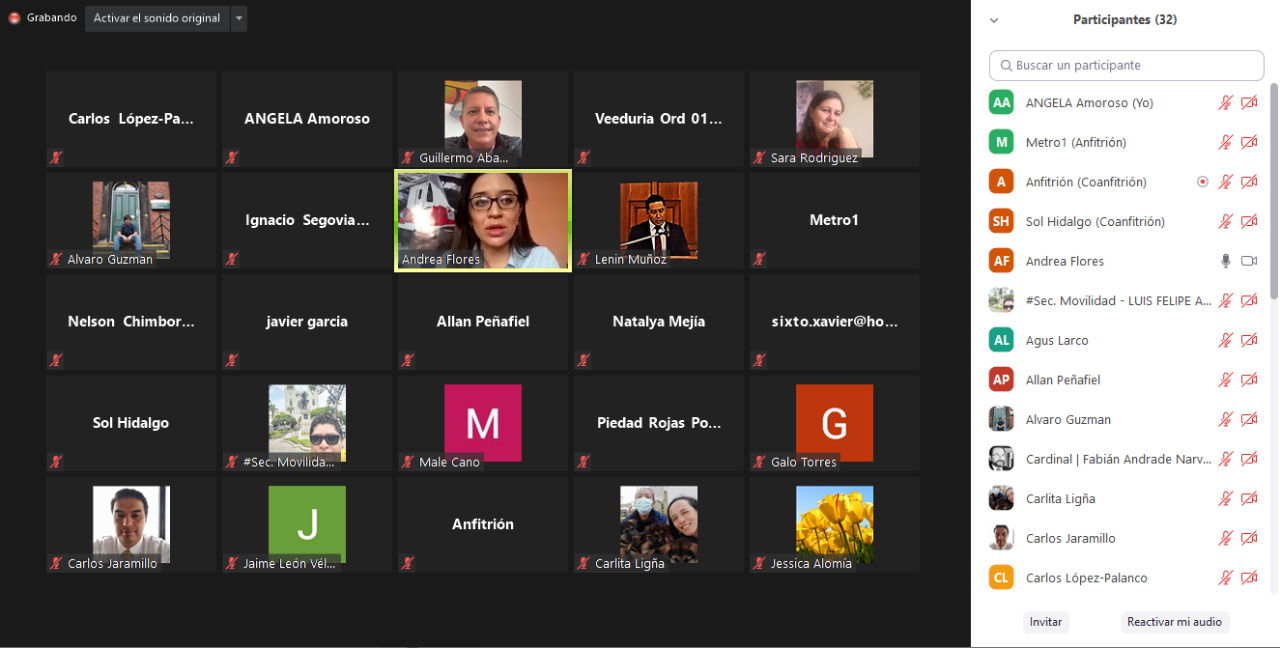Click Alvaro Guzman's photo avatar in participants list
The height and width of the screenshot is (648, 1280).
point(1001,419)
